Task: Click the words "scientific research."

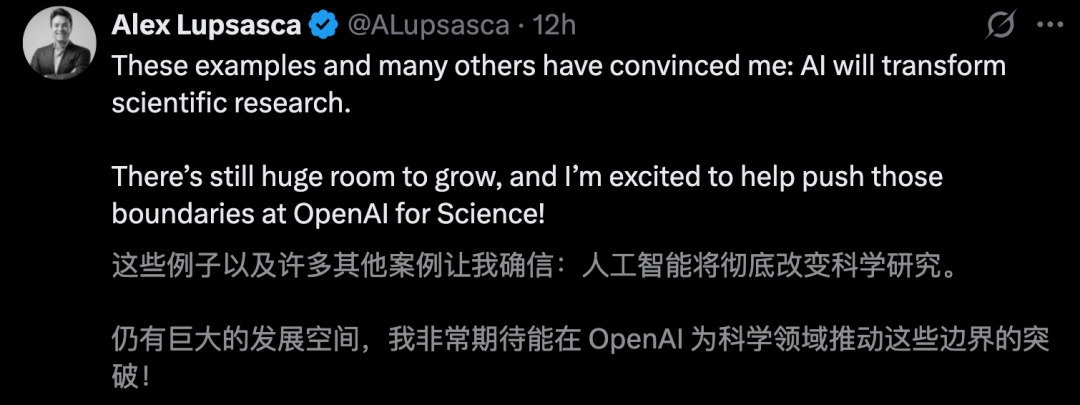Action: tap(231, 103)
